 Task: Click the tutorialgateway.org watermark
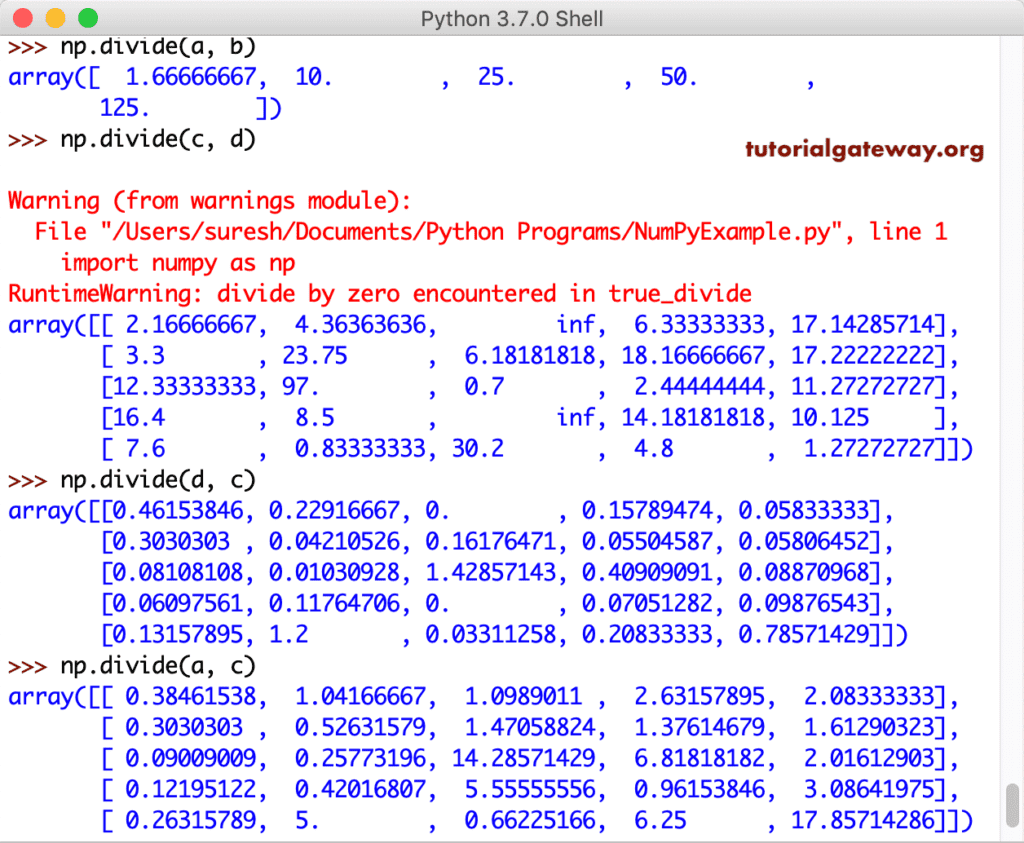[863, 150]
